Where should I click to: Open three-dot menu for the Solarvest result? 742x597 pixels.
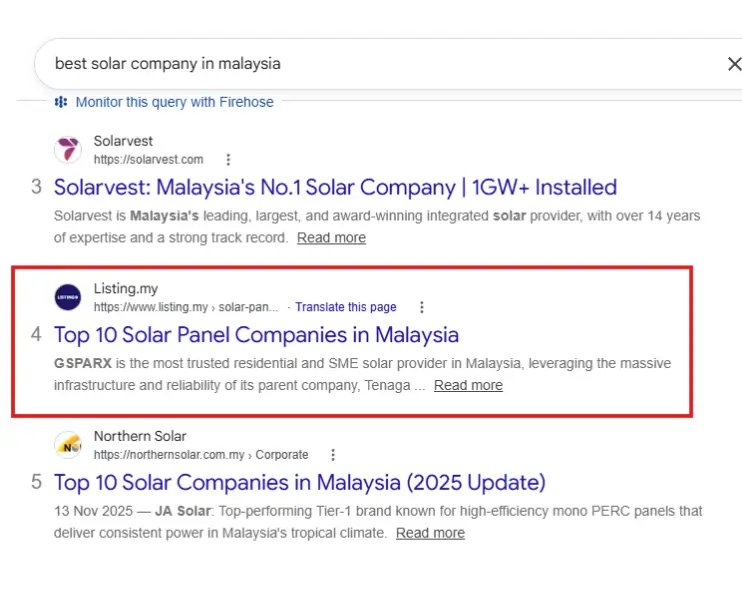(x=229, y=159)
